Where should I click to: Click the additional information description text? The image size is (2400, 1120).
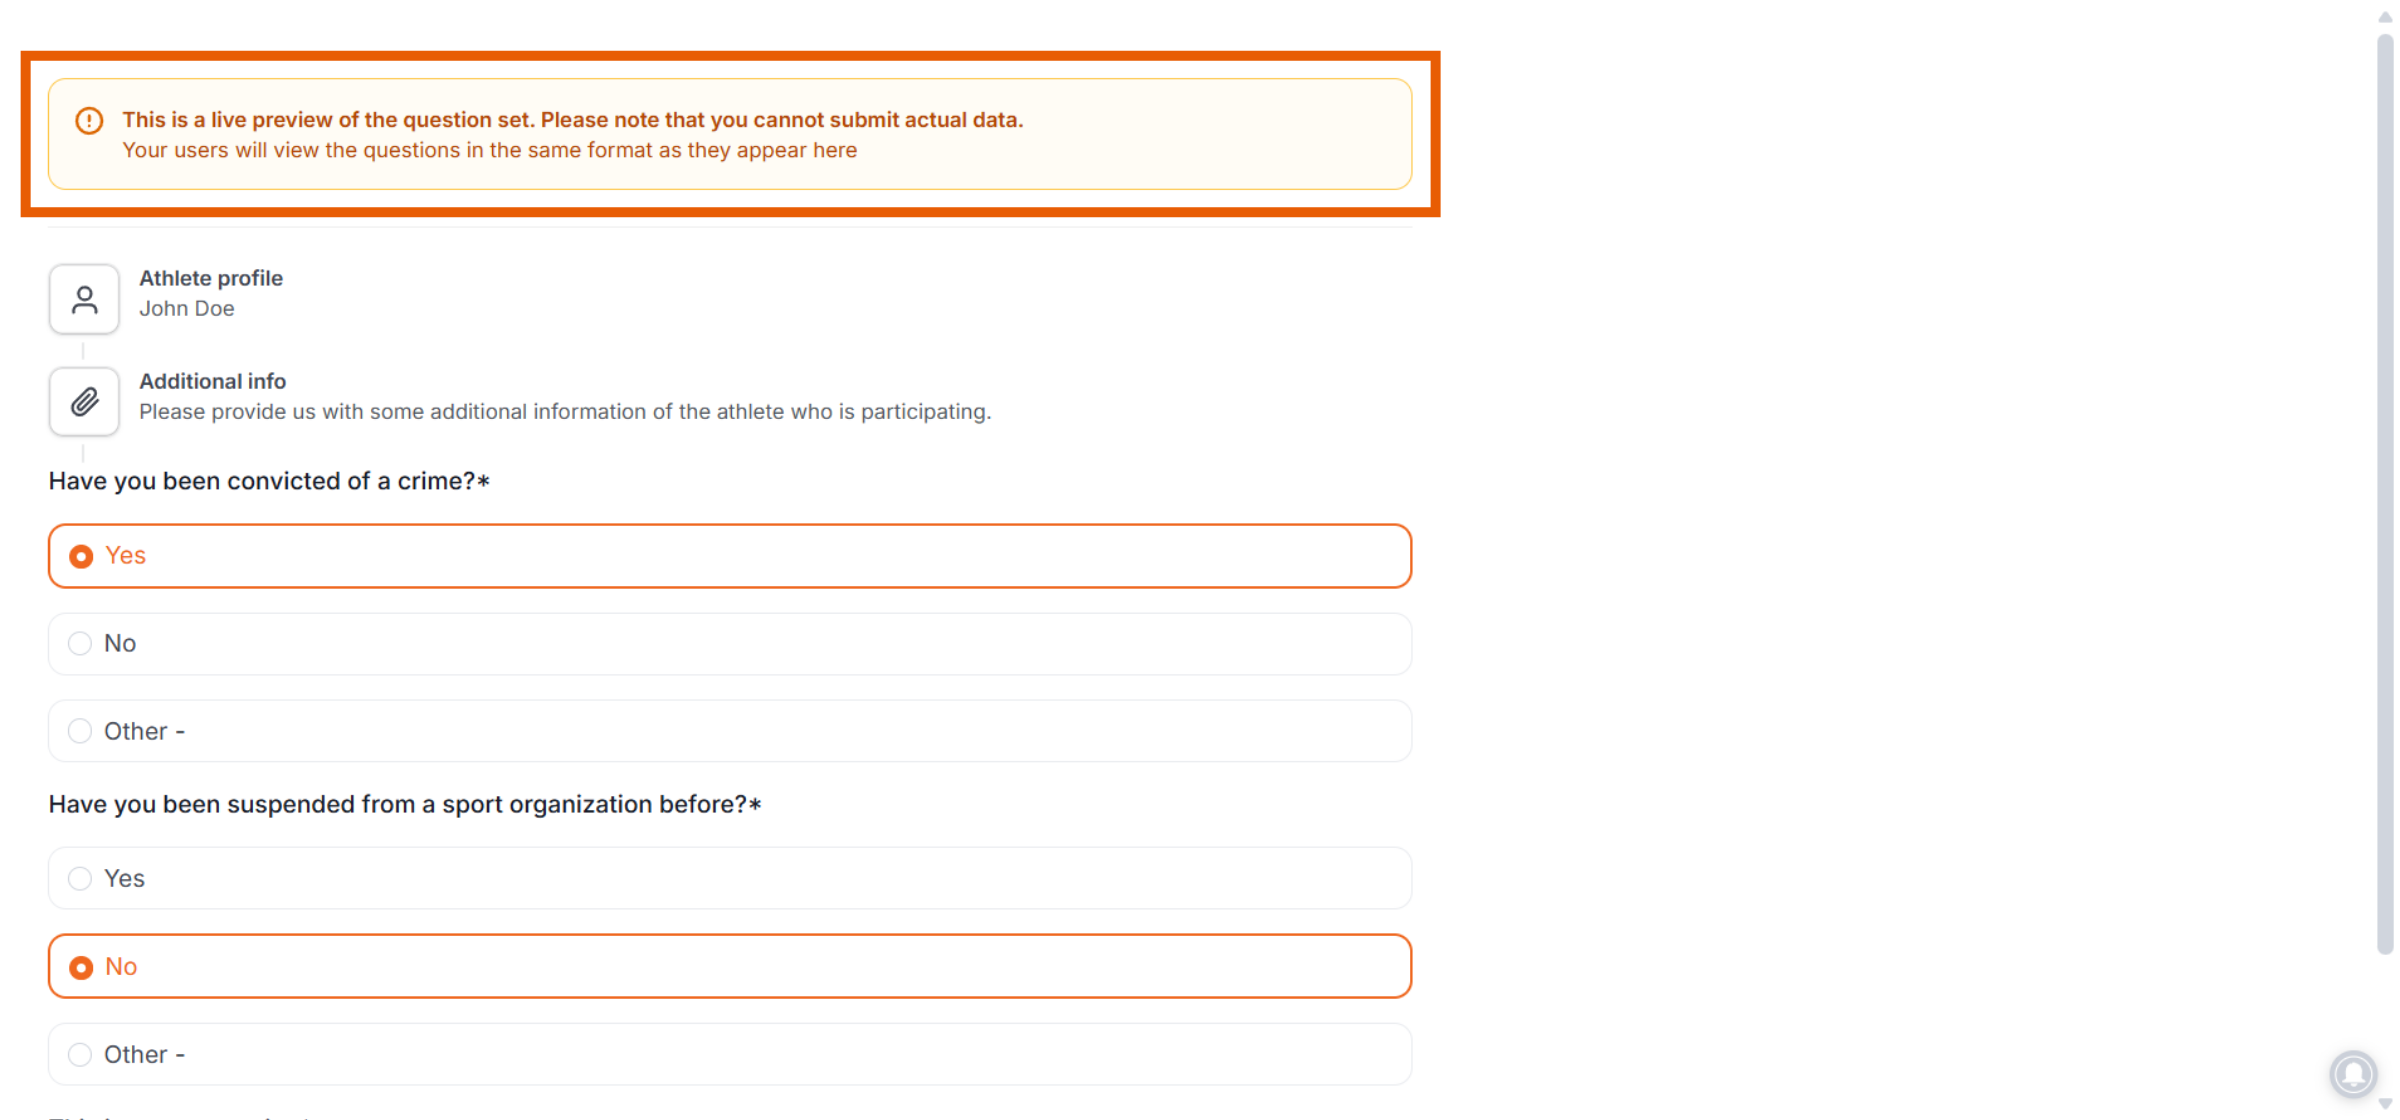565,412
